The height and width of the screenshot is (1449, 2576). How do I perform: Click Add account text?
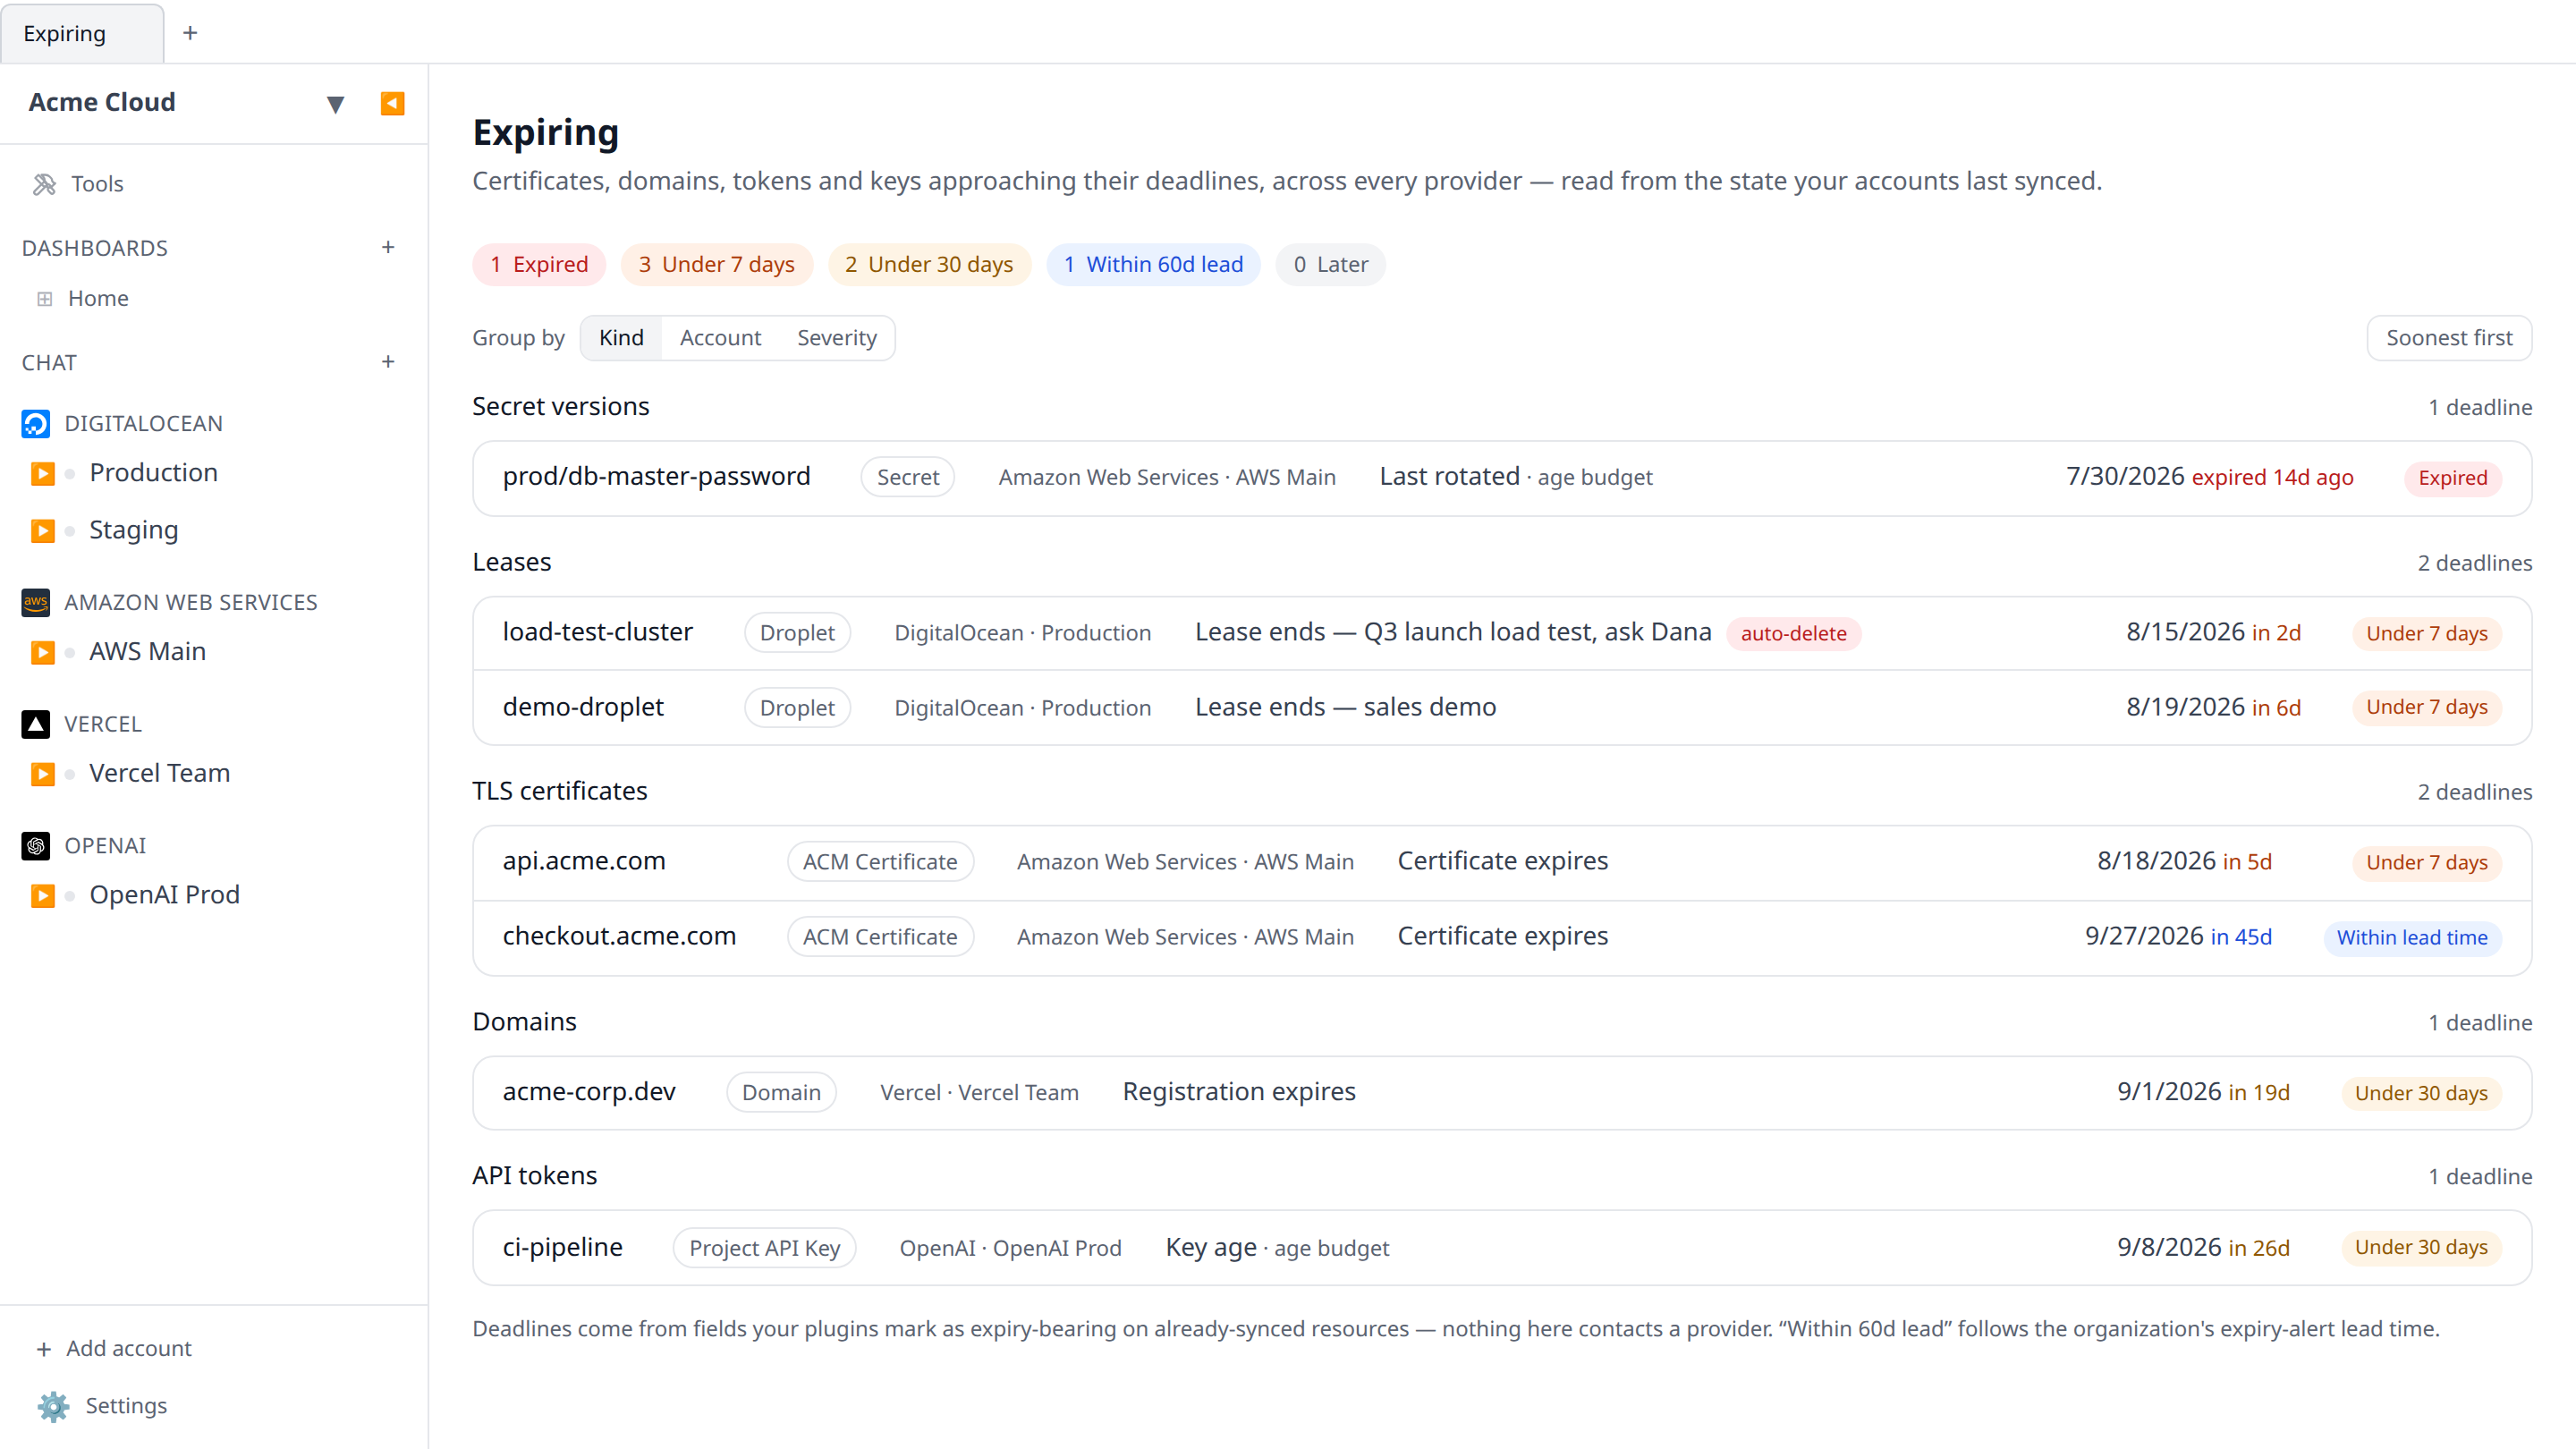pos(129,1349)
